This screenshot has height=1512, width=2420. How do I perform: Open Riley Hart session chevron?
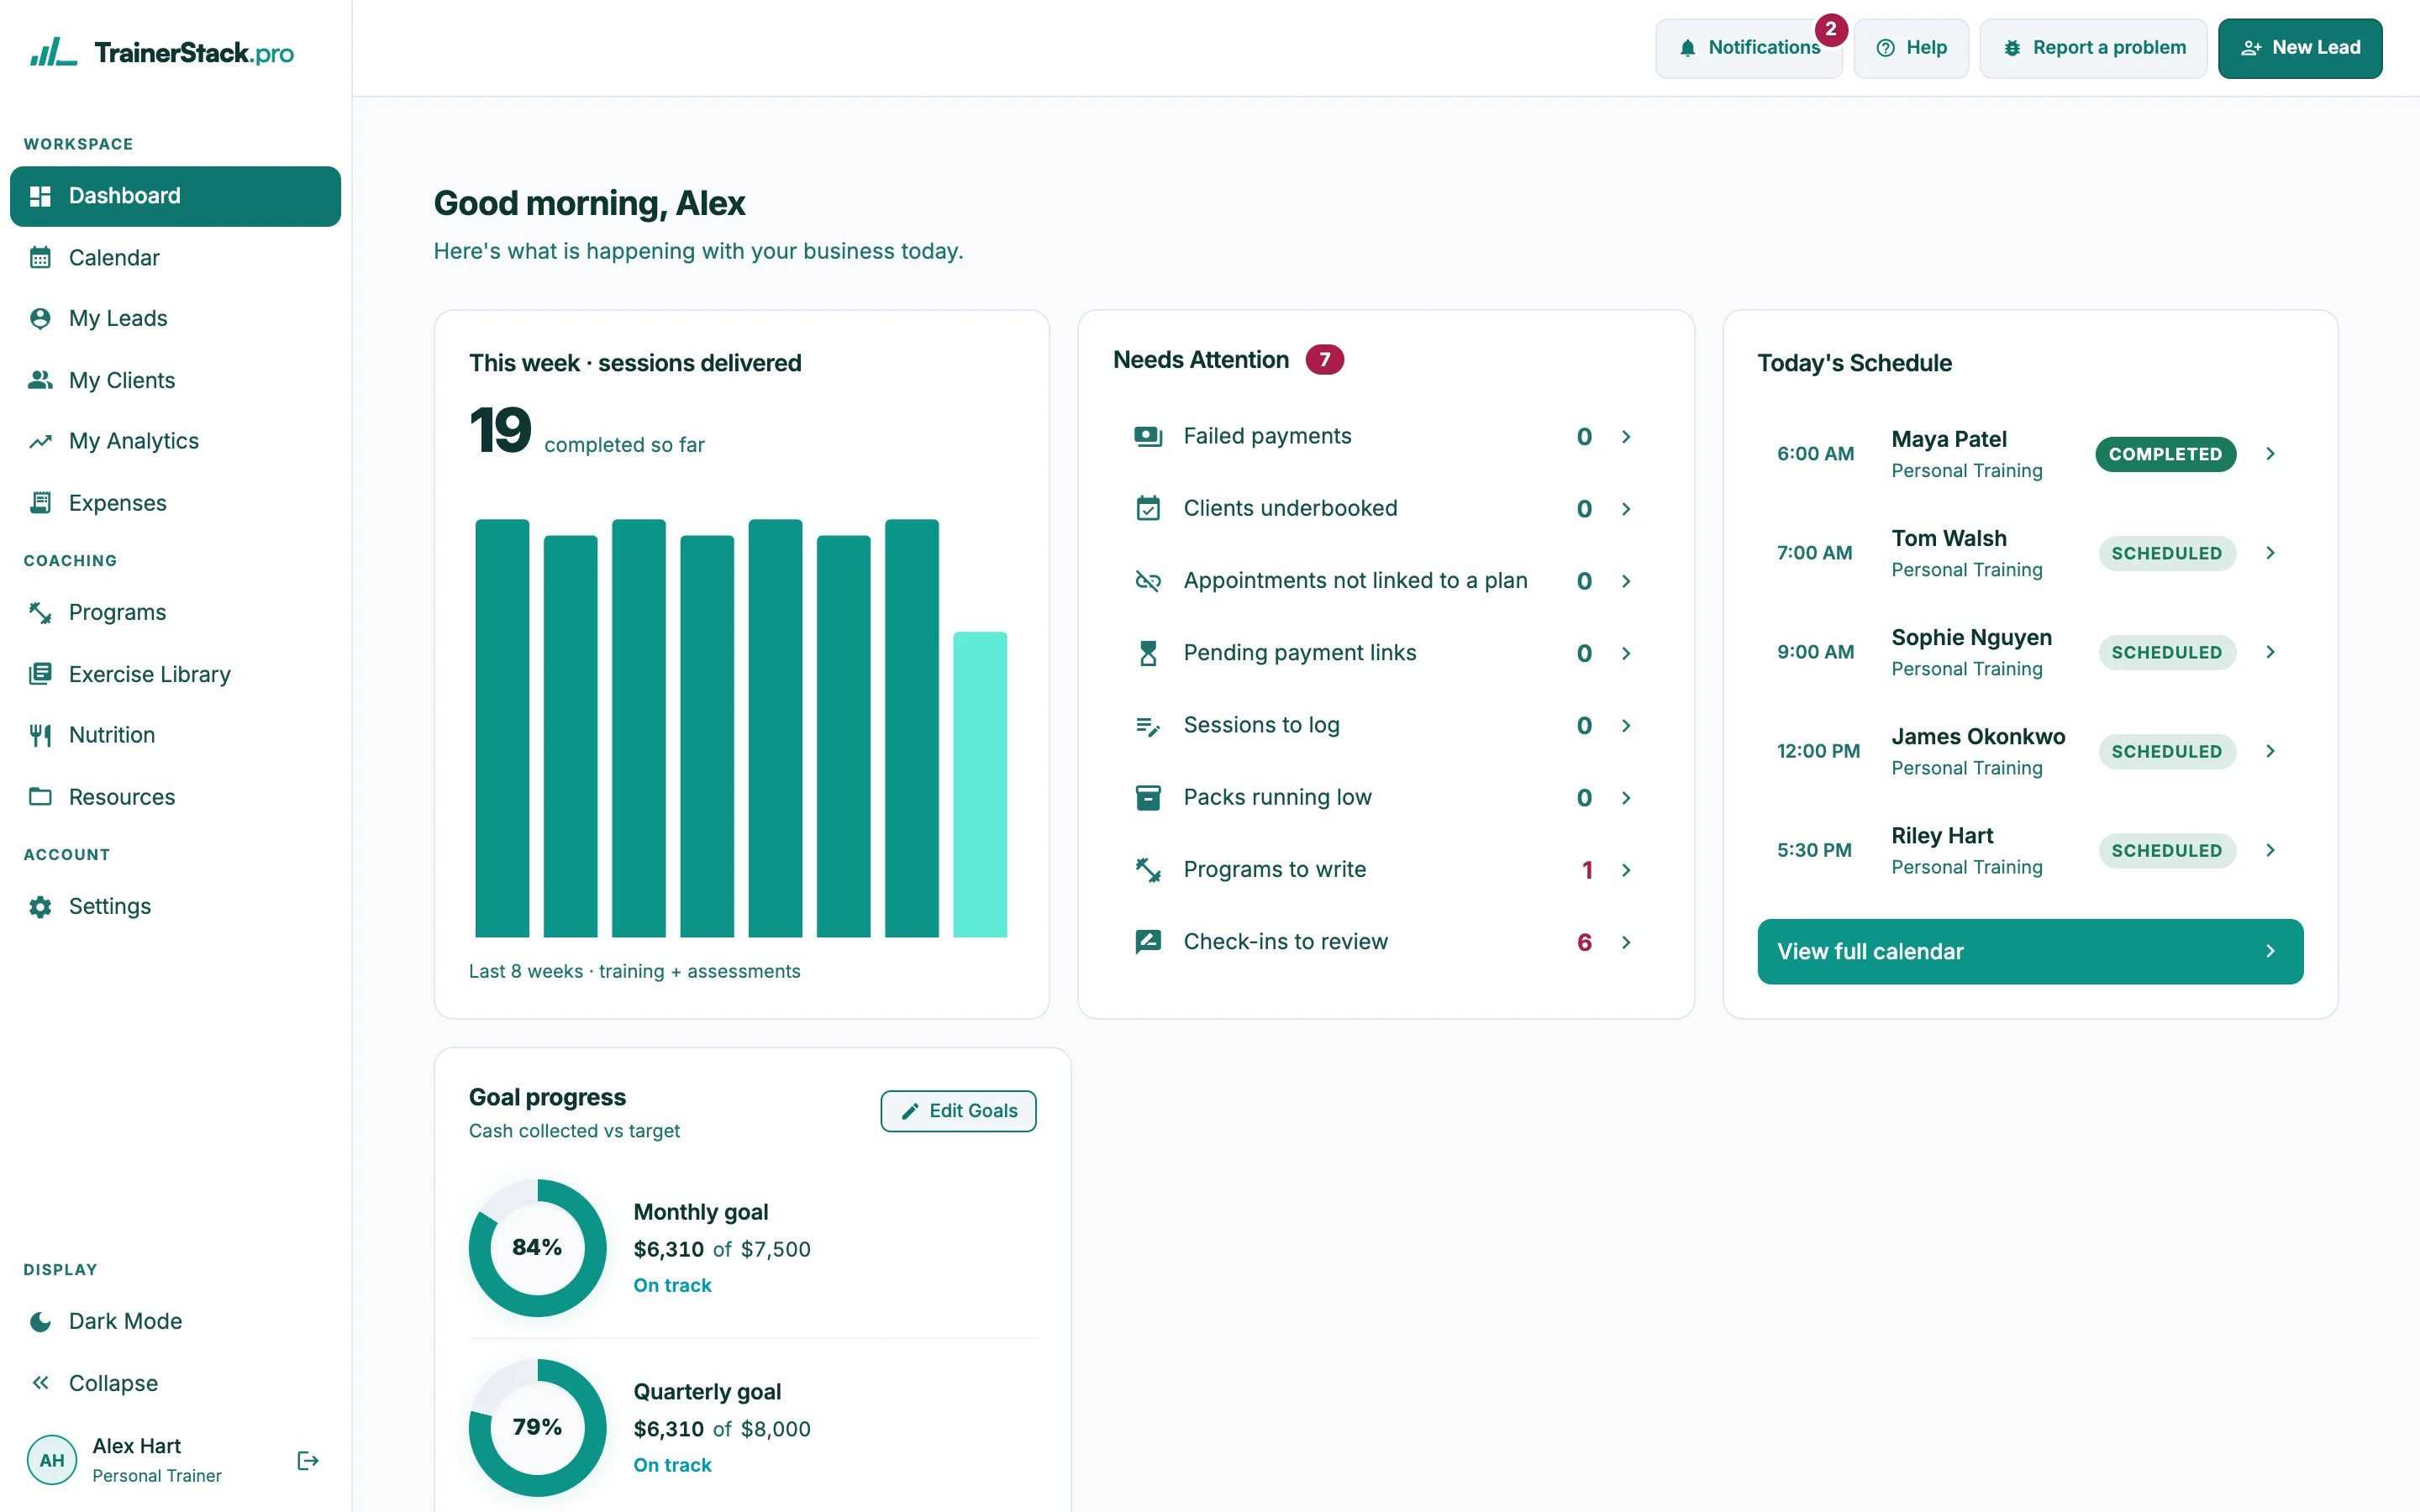click(2270, 850)
